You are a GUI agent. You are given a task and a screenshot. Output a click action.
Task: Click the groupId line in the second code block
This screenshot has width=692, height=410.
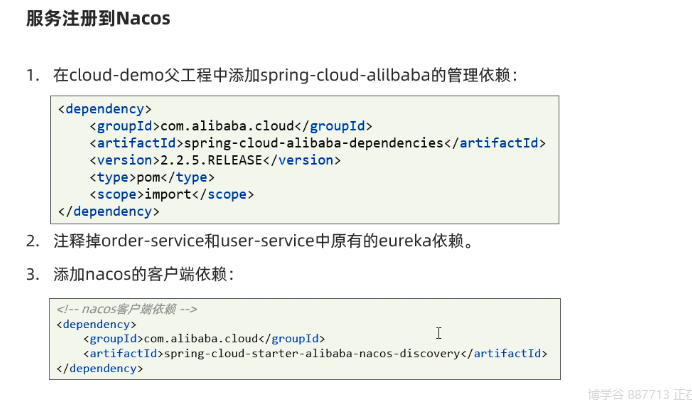pos(204,339)
